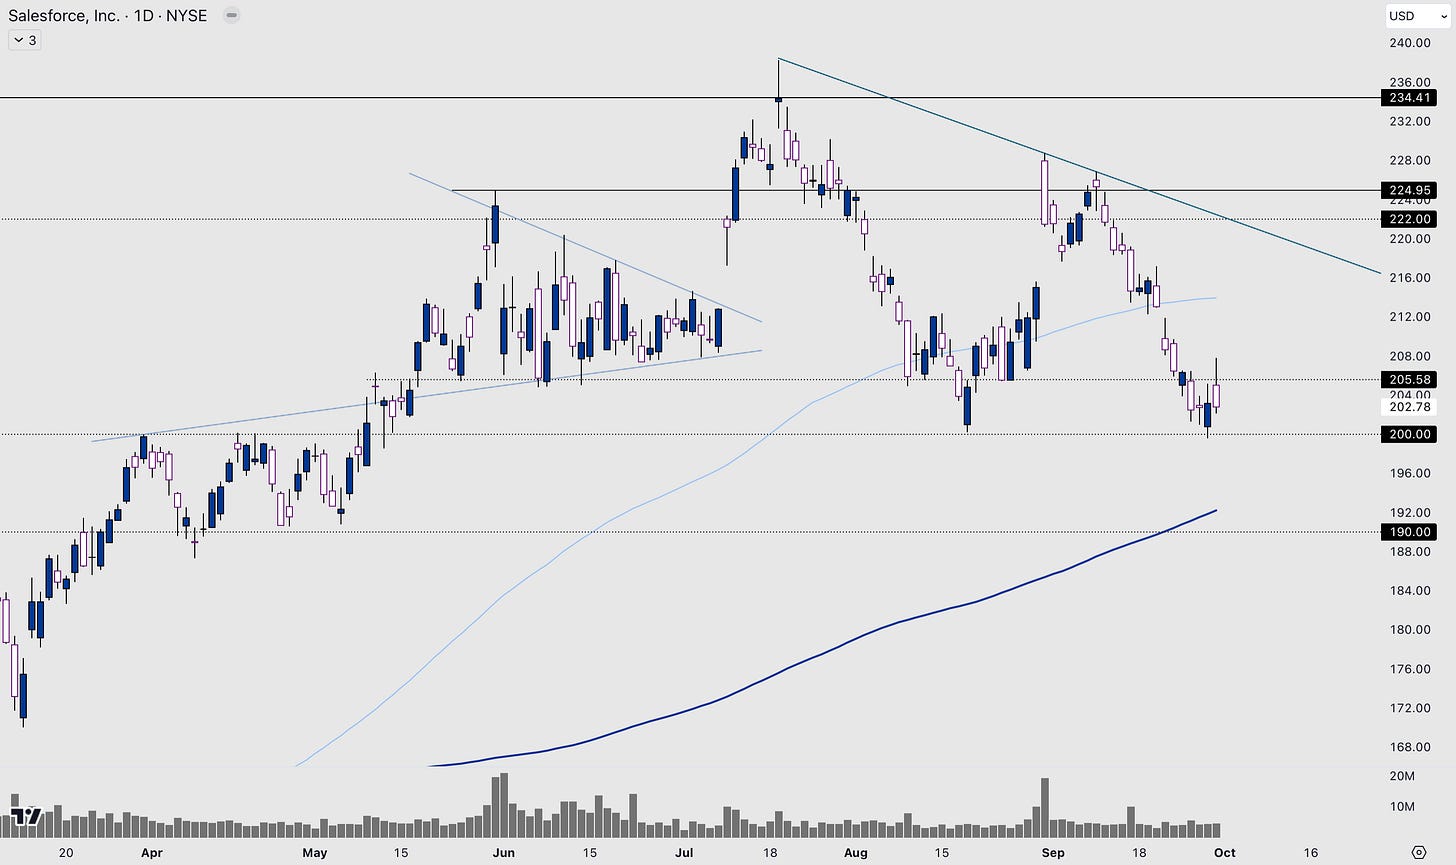Click the 202.78 last price label

1409,406
